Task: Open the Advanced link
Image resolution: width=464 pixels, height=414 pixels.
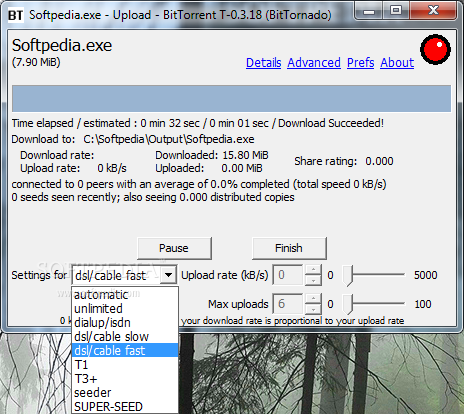Action: click(x=314, y=63)
